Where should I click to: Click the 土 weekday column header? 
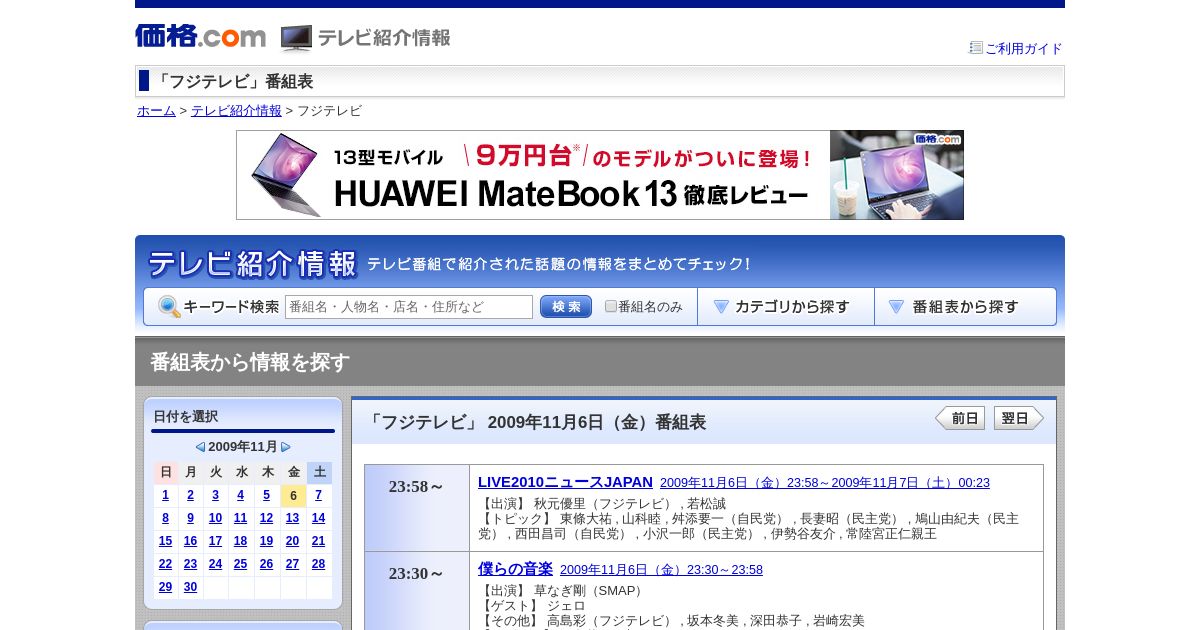tap(319, 472)
